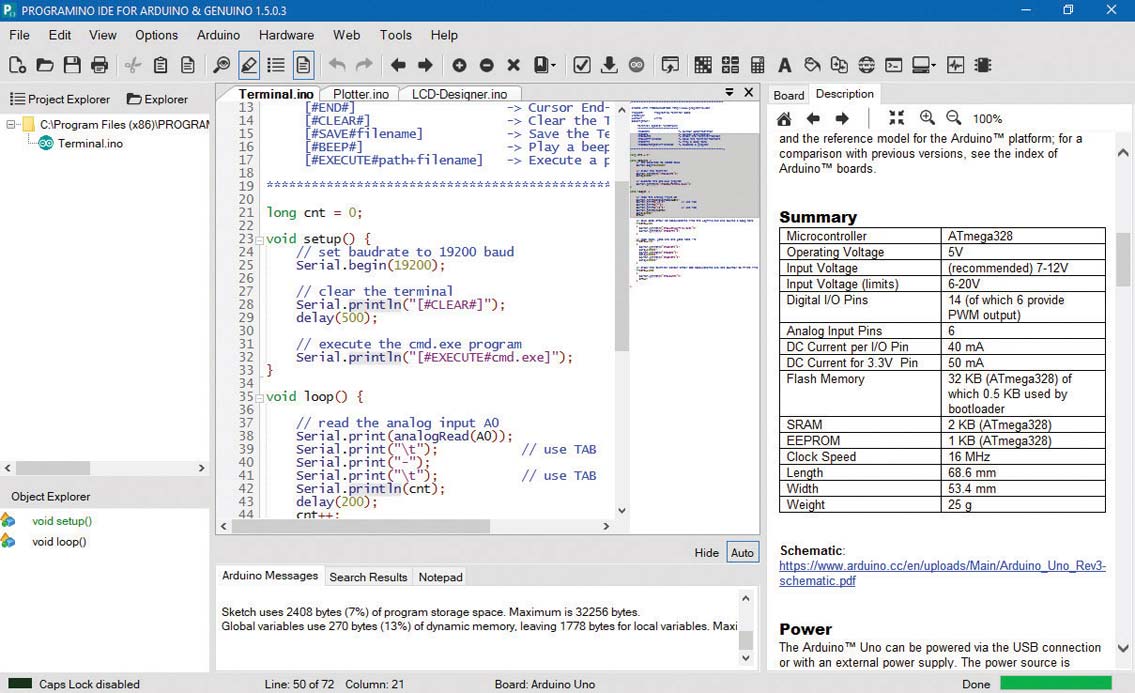
Task: Open the Arduino Uno schematic PDF link
Action: click(942, 573)
